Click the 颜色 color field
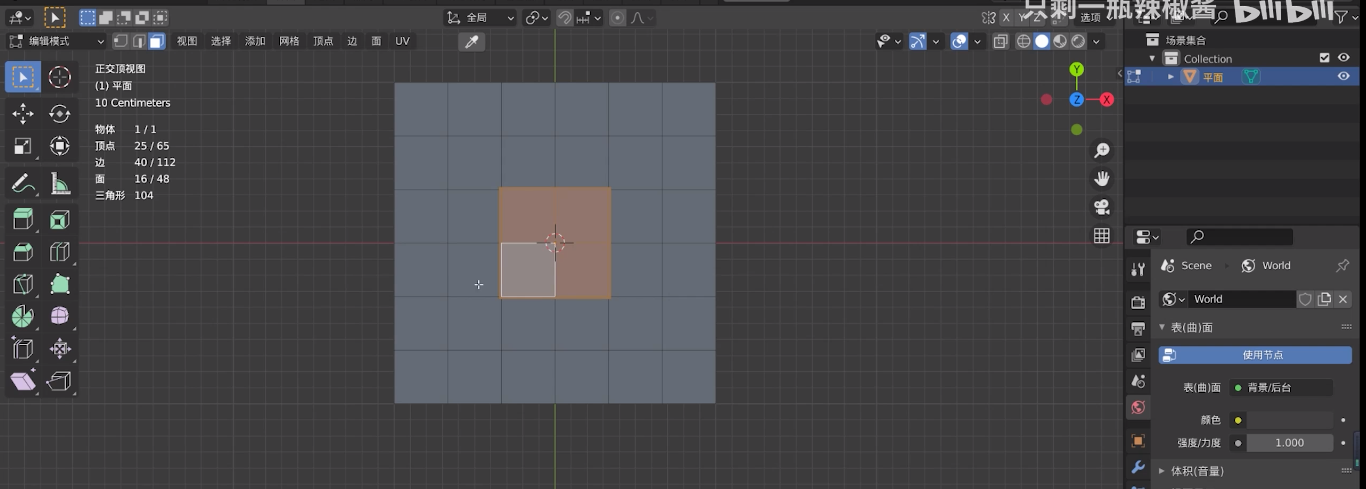This screenshot has height=489, width=1366. click(1290, 420)
